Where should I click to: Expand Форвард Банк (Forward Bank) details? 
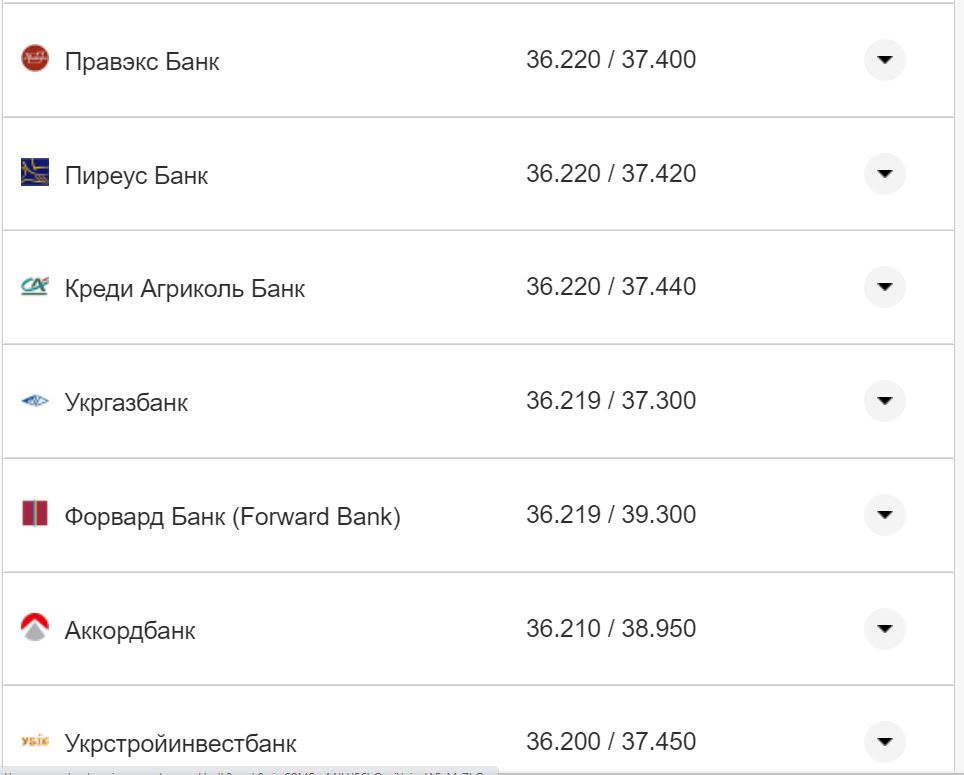(884, 515)
